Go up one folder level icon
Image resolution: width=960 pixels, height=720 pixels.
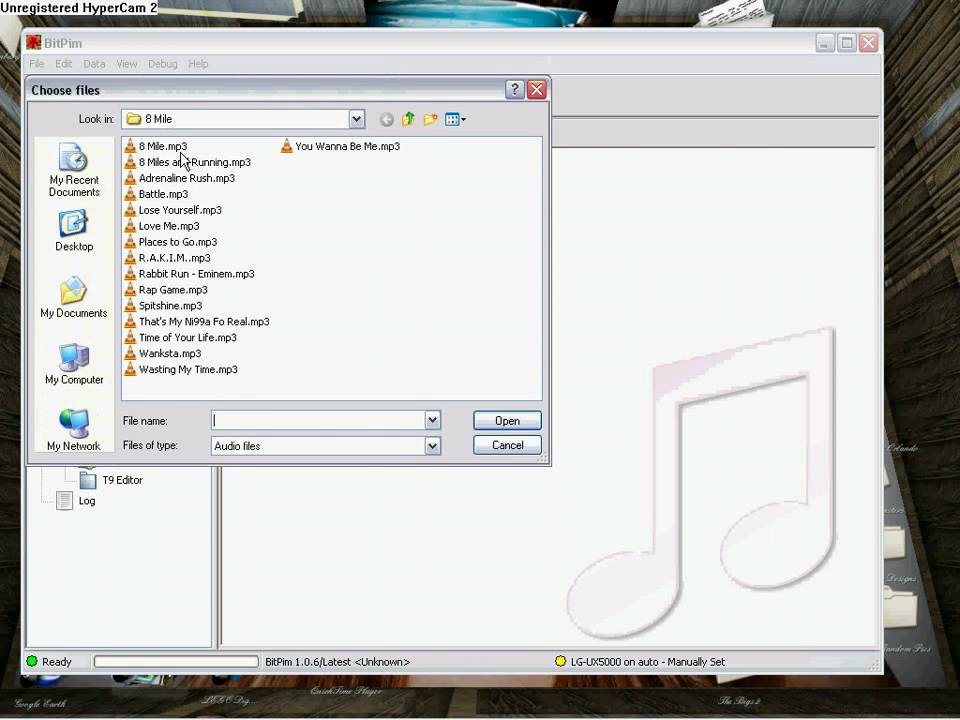408,119
